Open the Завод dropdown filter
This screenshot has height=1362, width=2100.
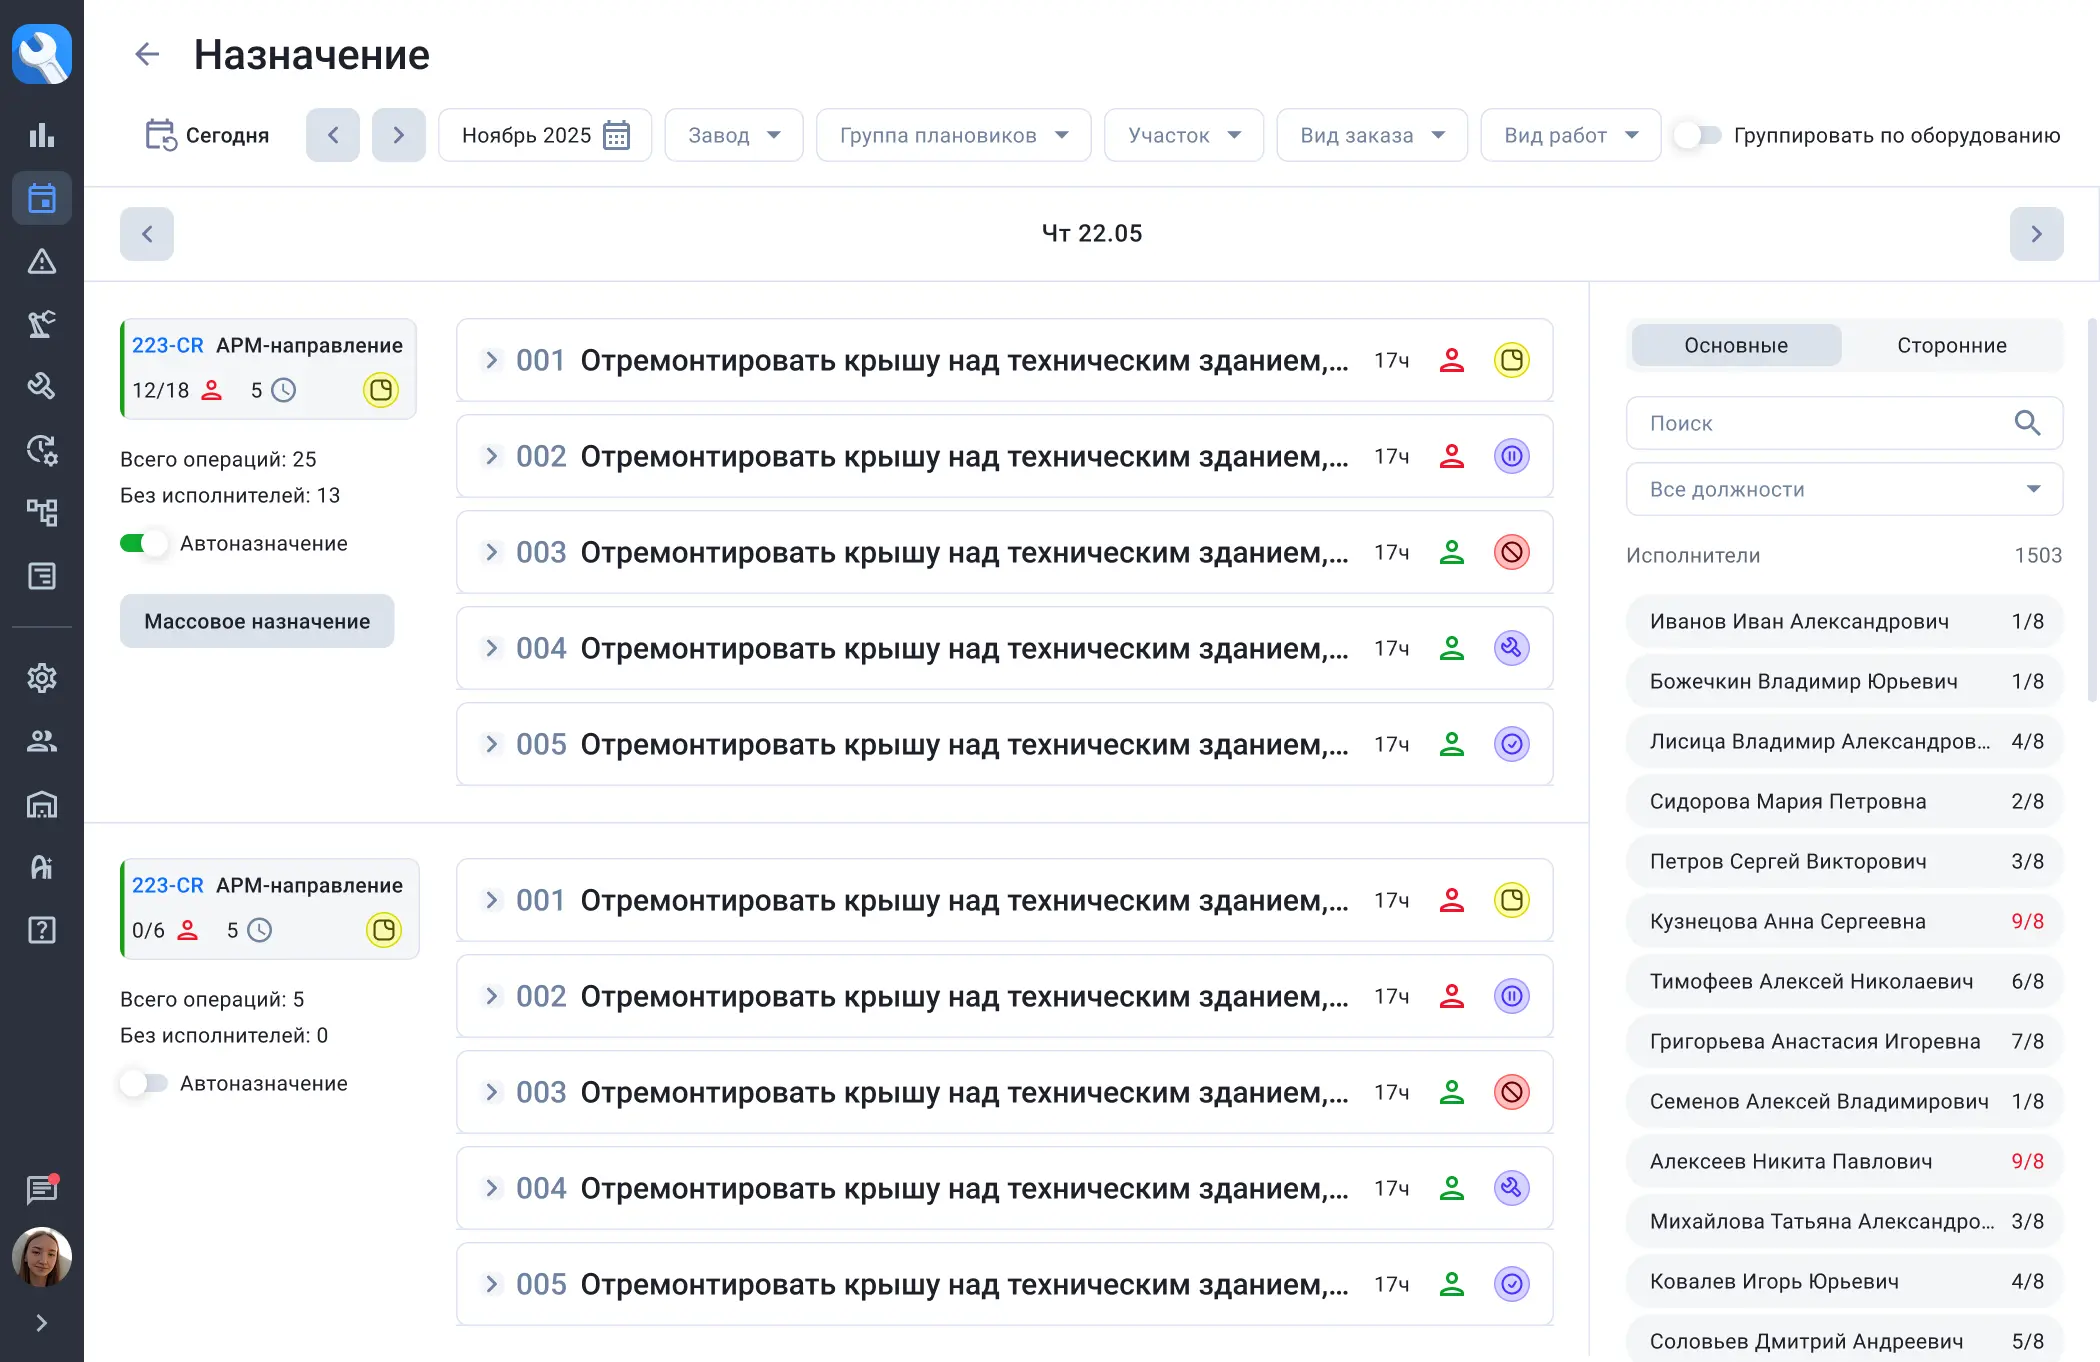pos(733,135)
